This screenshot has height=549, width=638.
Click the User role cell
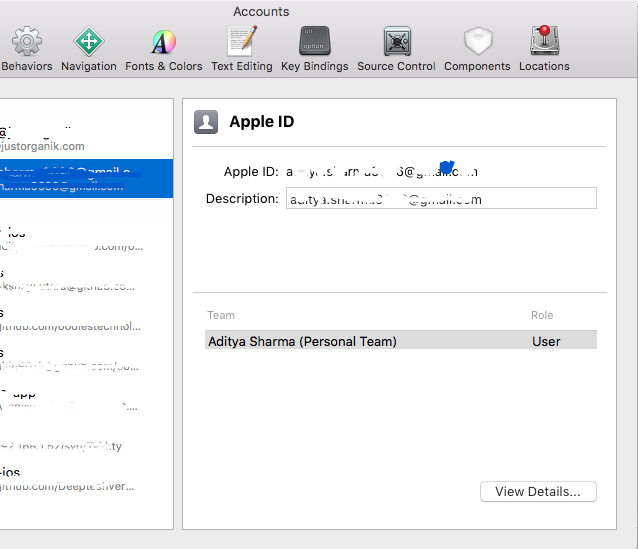click(546, 341)
